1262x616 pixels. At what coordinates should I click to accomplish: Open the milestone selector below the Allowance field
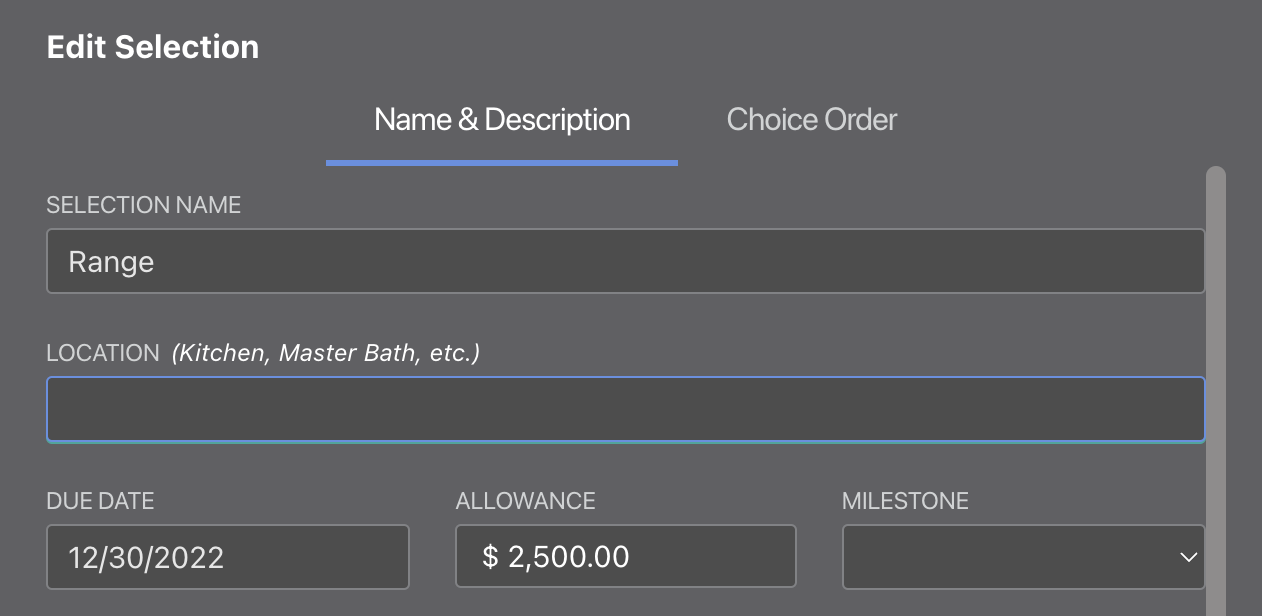point(1024,557)
